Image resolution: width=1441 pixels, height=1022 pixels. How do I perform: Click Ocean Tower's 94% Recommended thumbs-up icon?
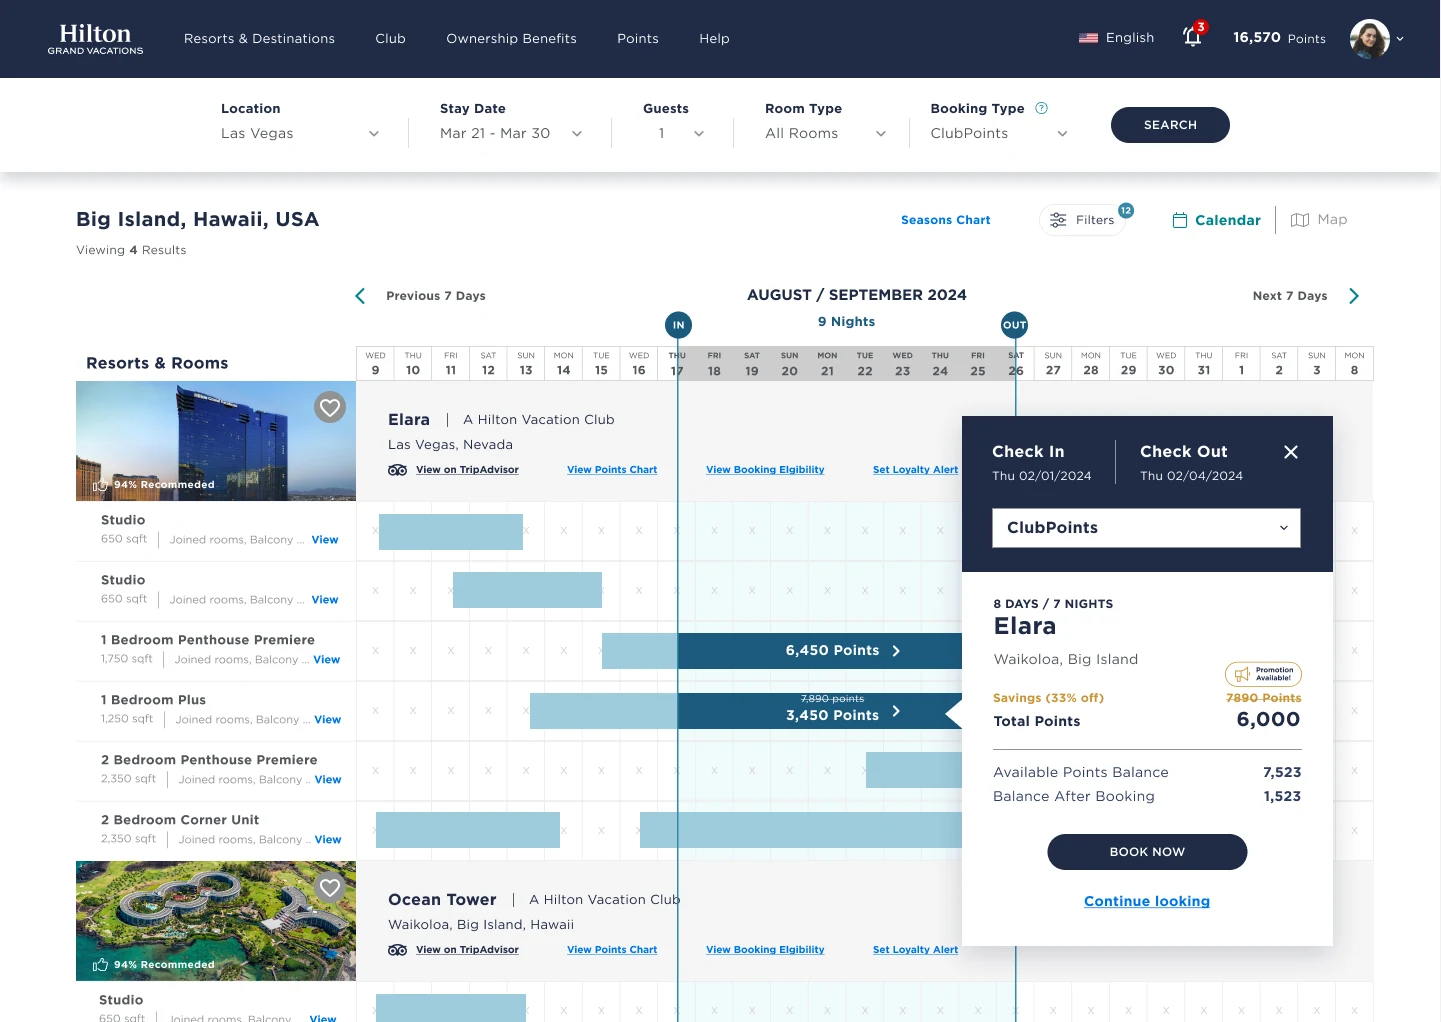pos(100,965)
